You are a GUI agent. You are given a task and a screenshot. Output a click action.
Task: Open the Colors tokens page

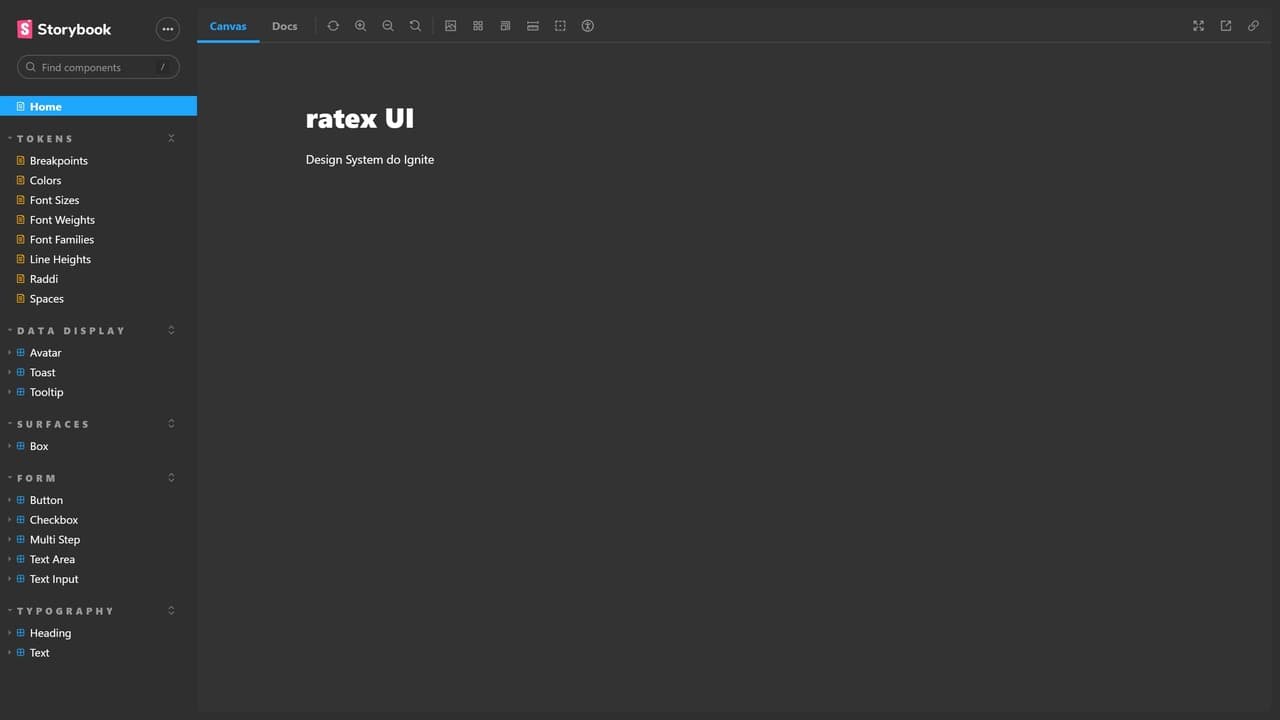[x=45, y=181]
